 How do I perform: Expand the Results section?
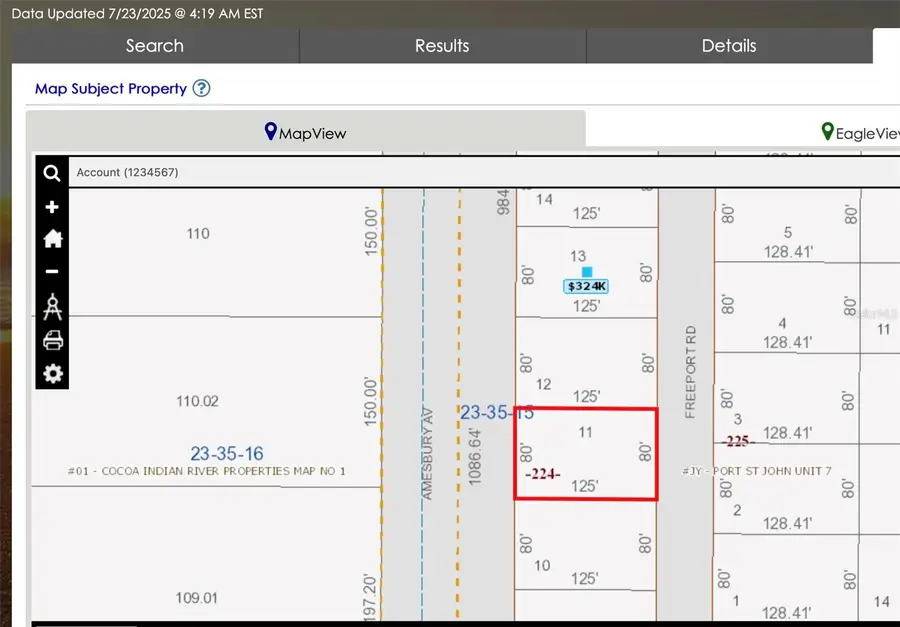pyautogui.click(x=442, y=45)
